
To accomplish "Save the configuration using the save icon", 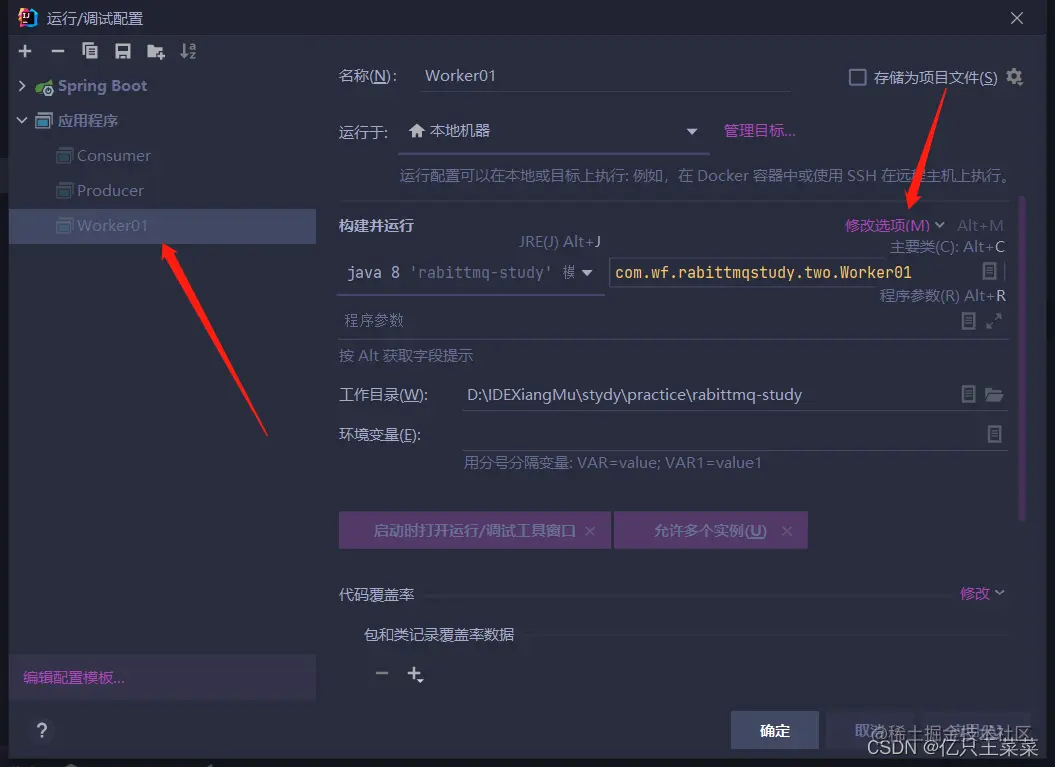I will [x=121, y=51].
